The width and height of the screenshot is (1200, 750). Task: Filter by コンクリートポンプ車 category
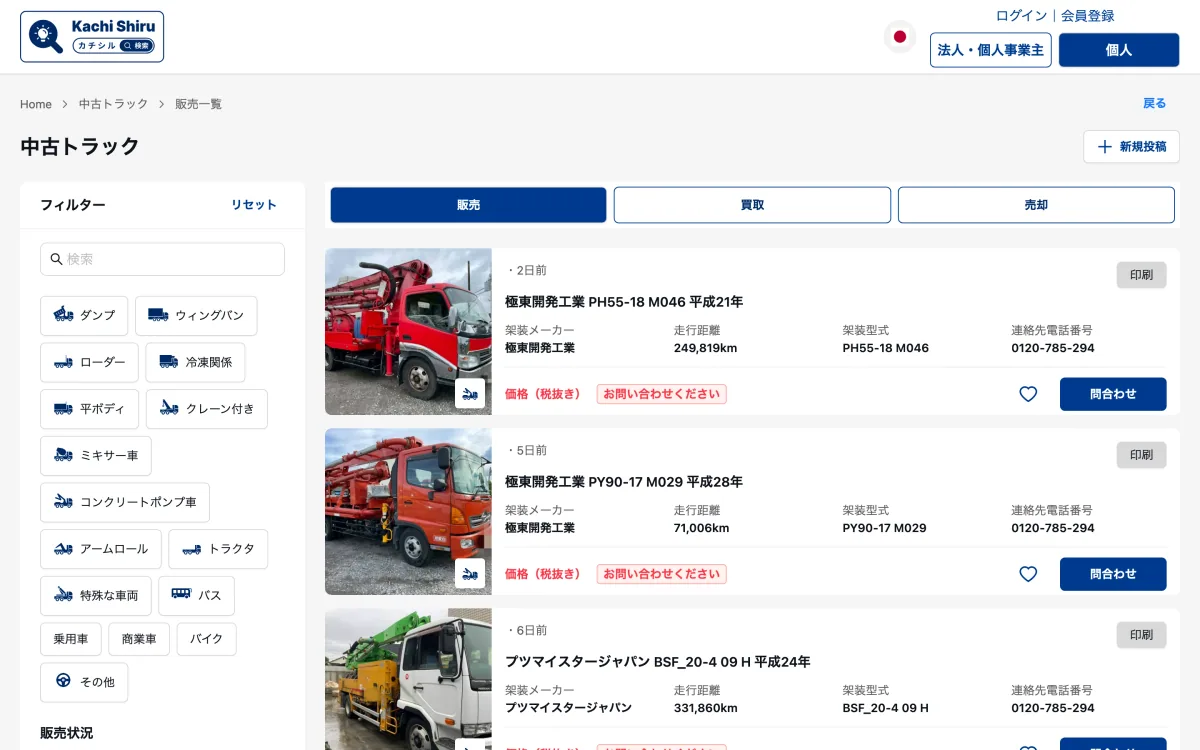(x=125, y=502)
